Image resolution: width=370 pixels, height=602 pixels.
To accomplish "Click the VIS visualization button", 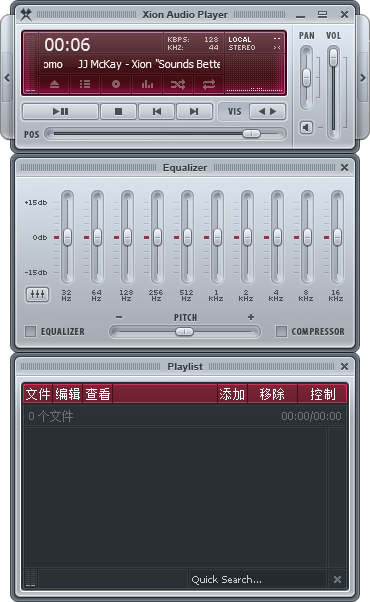I will click(235, 112).
